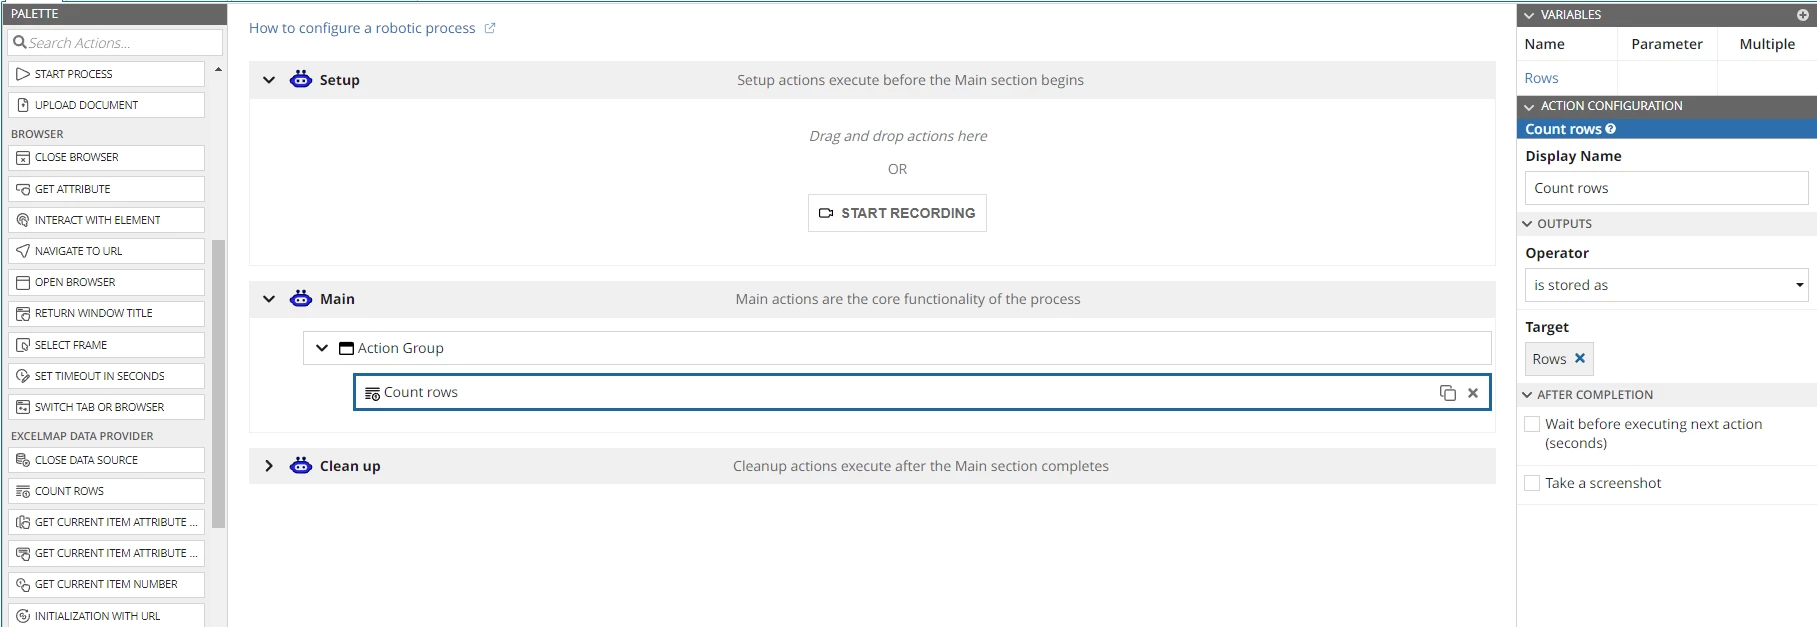The width and height of the screenshot is (1817, 627).
Task: Open the Operator dropdown
Action: point(1666,285)
